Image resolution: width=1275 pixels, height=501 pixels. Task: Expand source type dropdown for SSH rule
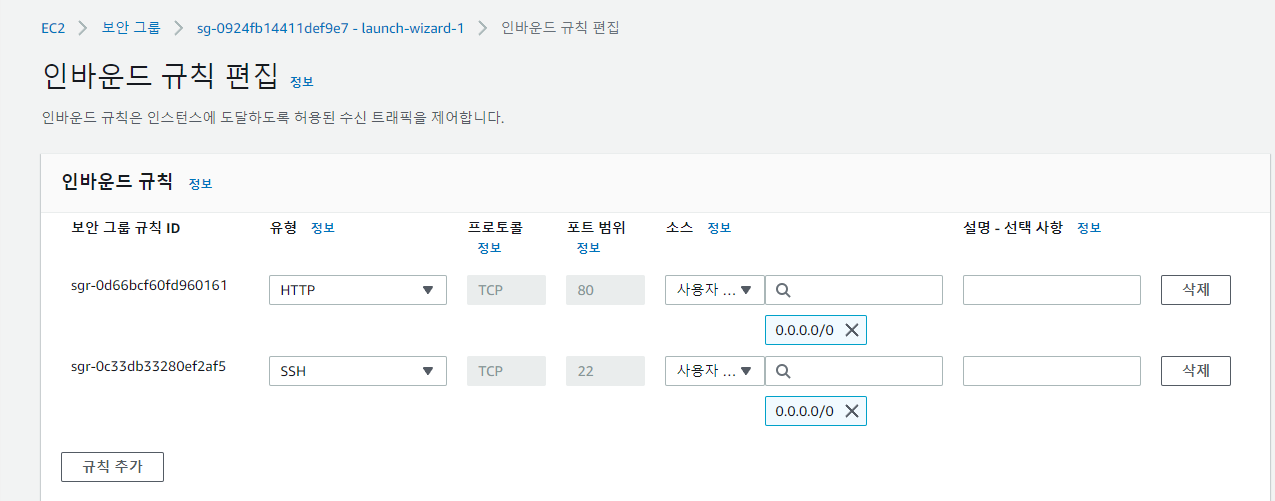click(715, 371)
